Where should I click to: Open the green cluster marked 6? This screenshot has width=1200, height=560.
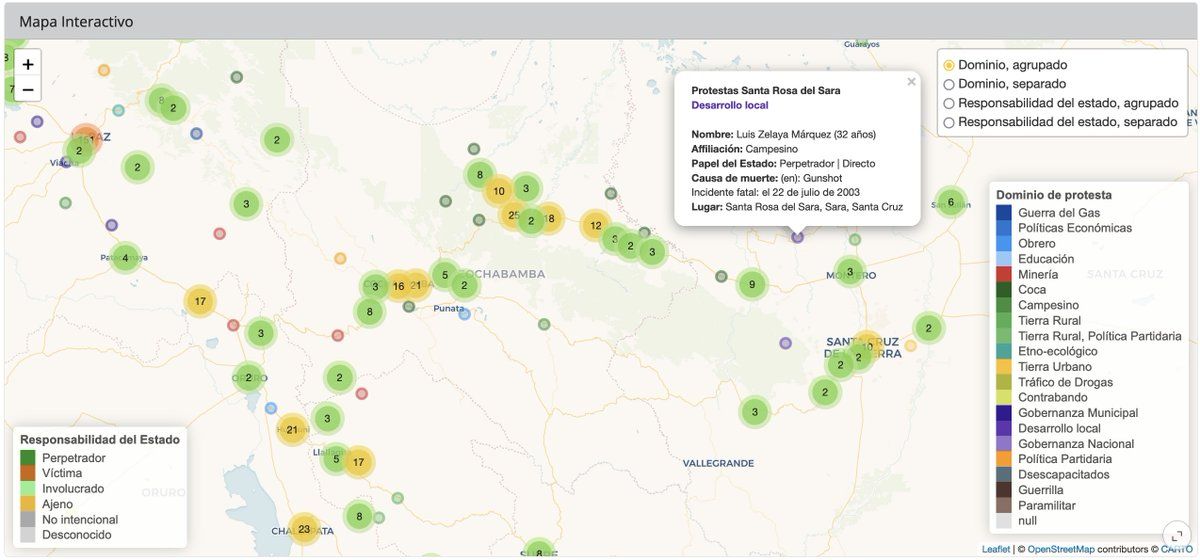coord(950,202)
